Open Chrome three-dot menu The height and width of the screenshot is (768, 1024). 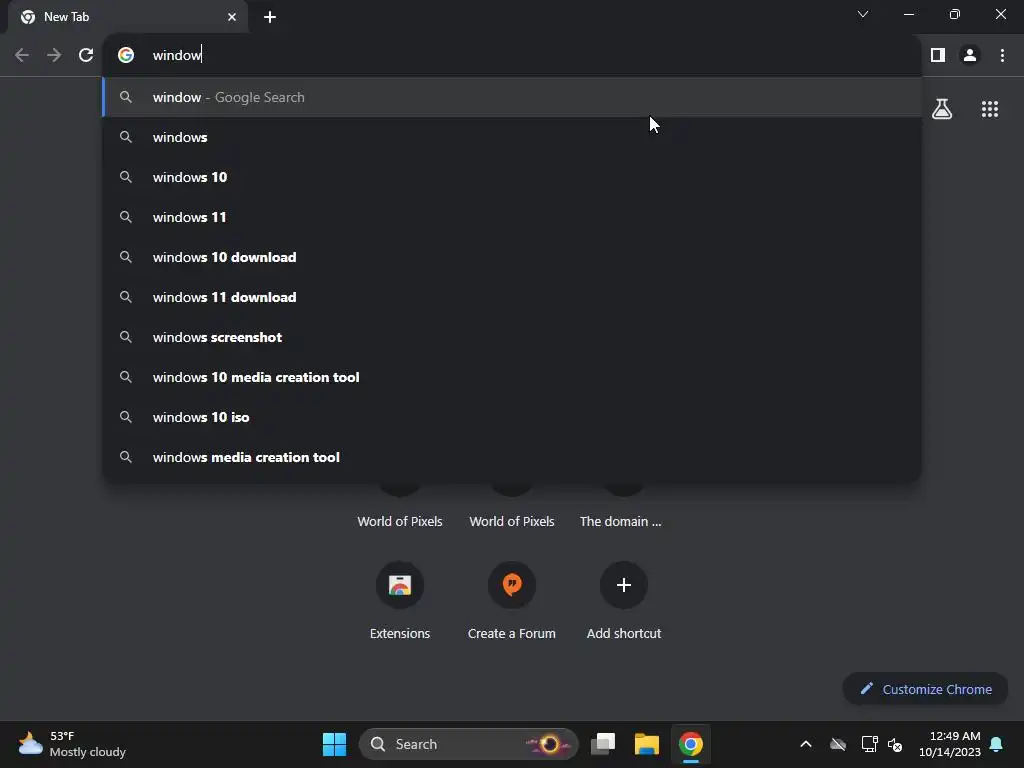[x=1002, y=55]
